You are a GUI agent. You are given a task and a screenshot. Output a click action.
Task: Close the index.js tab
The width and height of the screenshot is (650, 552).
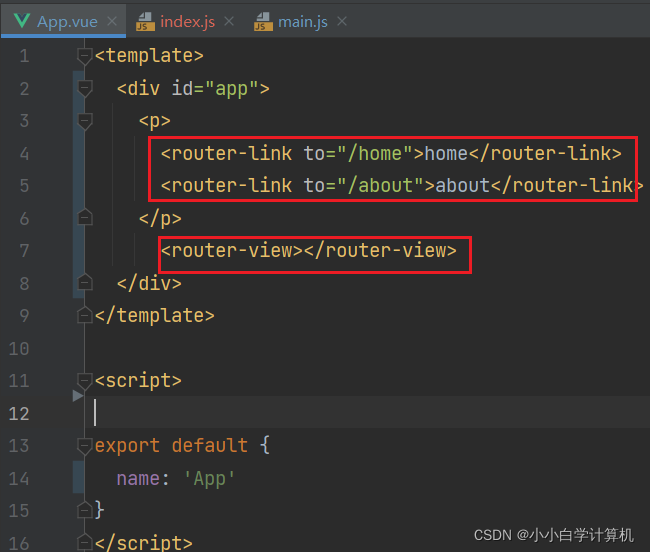[x=229, y=21]
